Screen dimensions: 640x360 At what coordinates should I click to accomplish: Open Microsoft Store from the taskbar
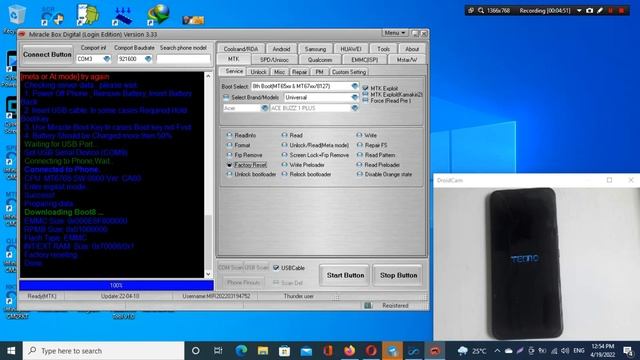(x=284, y=351)
